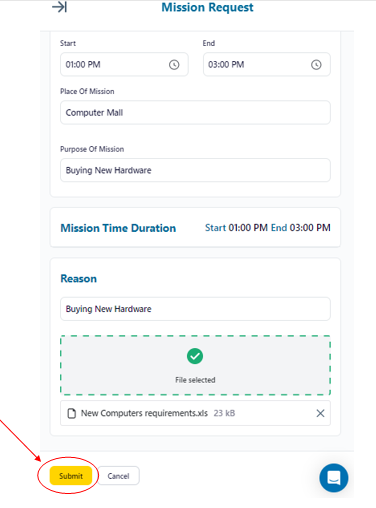The image size is (376, 508).
Task: Click the Mission Request page title
Action: point(207,7)
